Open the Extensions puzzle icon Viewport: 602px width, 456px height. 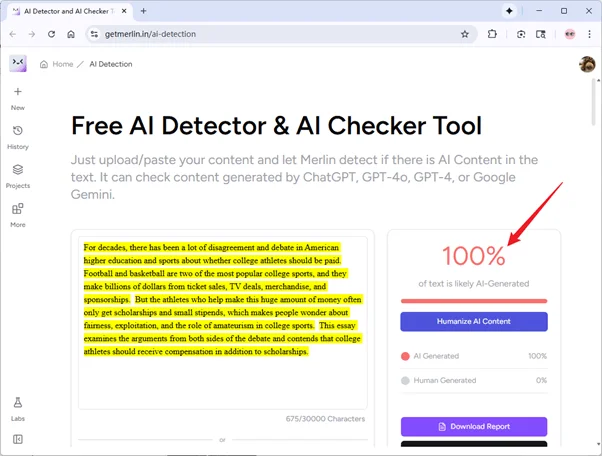point(492,34)
